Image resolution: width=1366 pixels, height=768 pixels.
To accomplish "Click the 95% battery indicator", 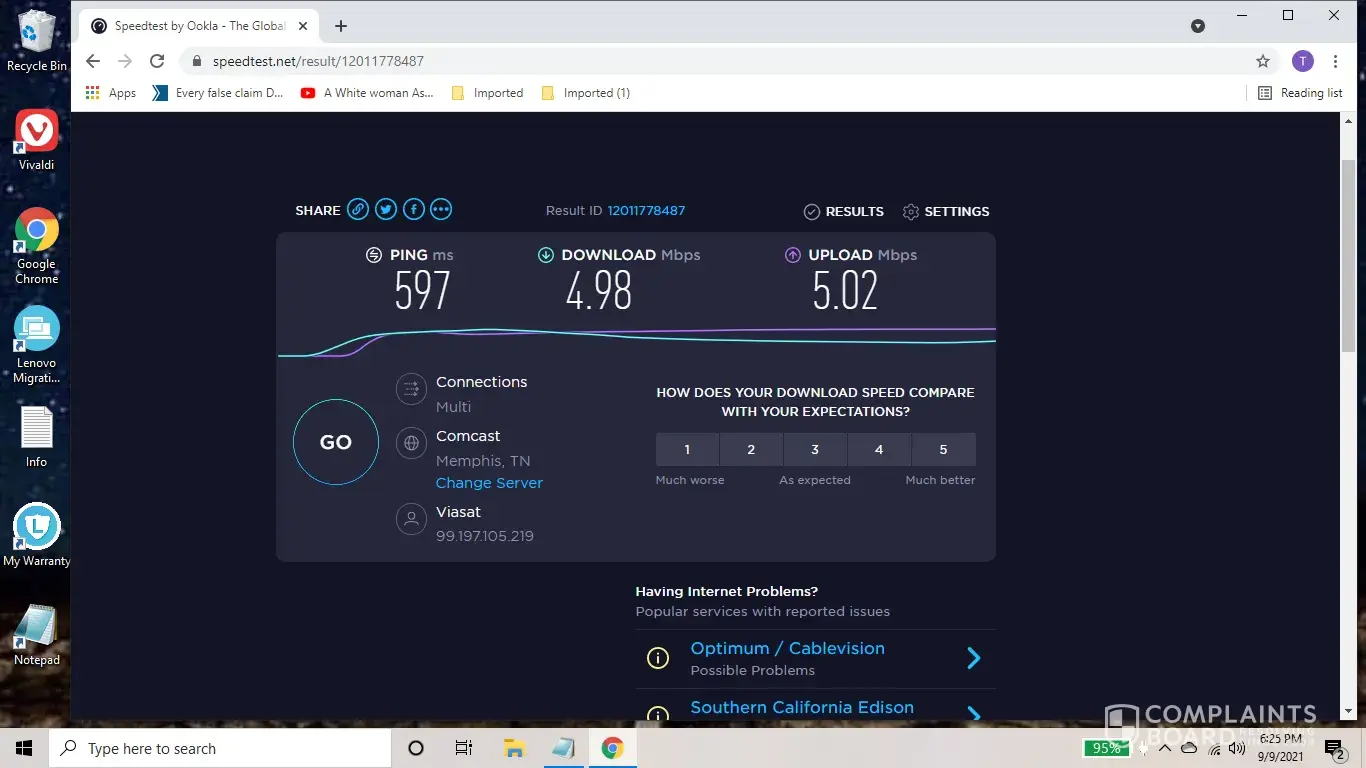I will [1107, 748].
